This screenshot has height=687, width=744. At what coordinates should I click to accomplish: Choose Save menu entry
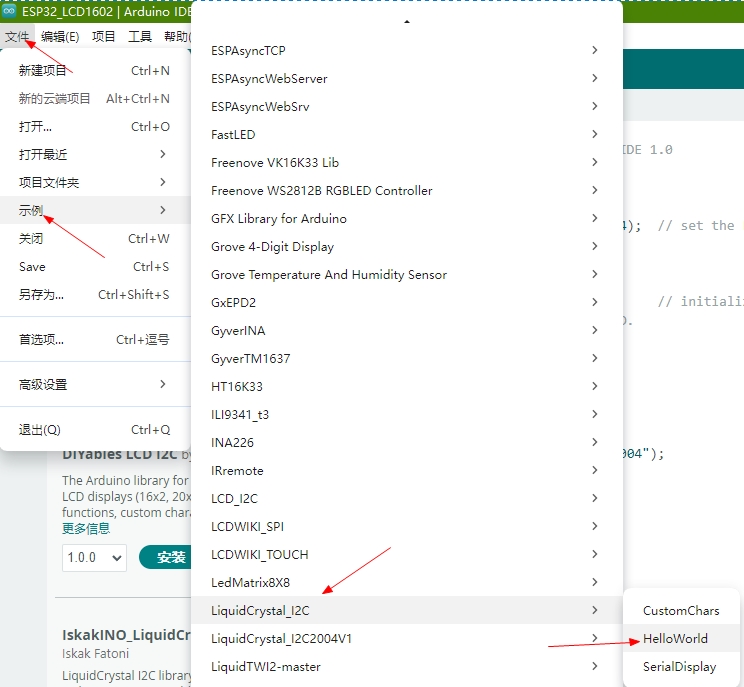95,267
